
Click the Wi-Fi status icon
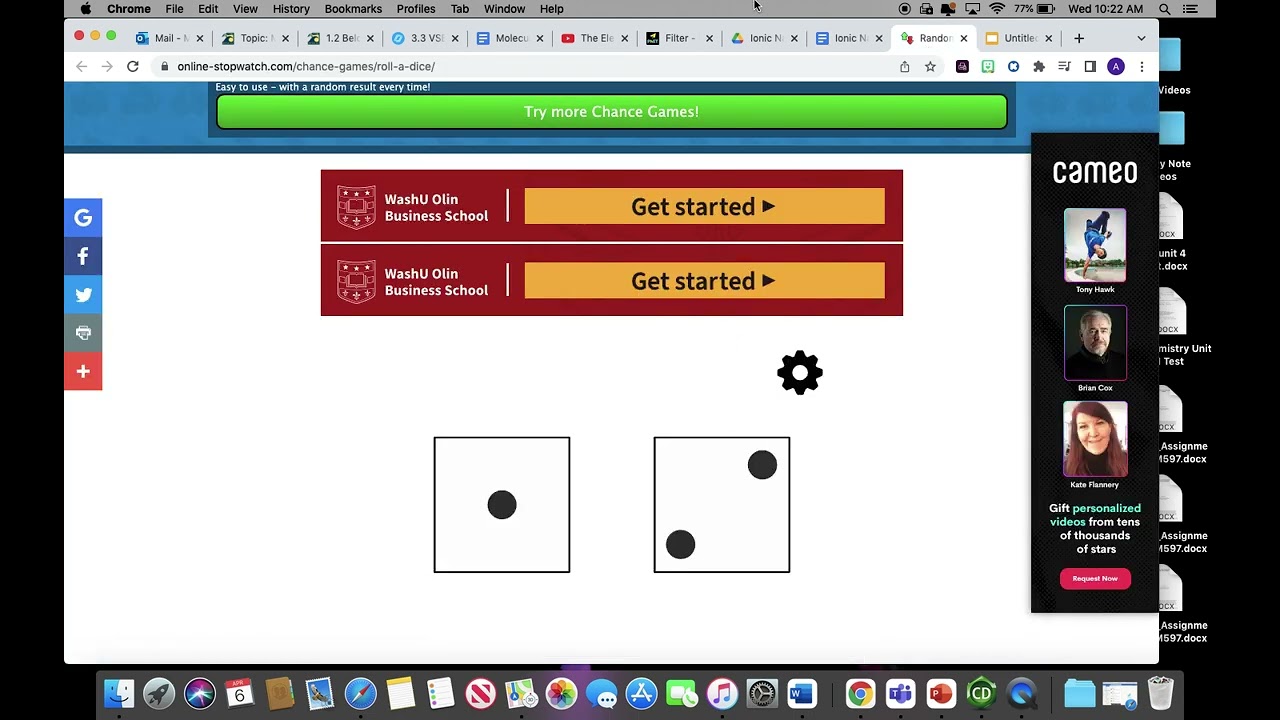point(997,9)
